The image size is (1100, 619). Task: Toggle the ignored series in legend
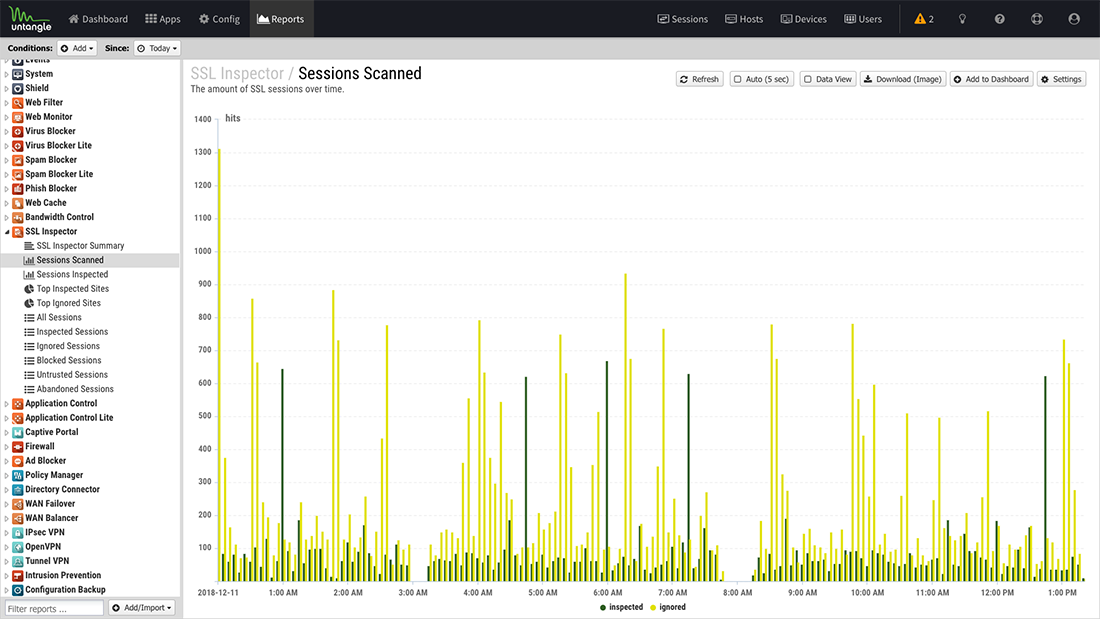(x=668, y=608)
